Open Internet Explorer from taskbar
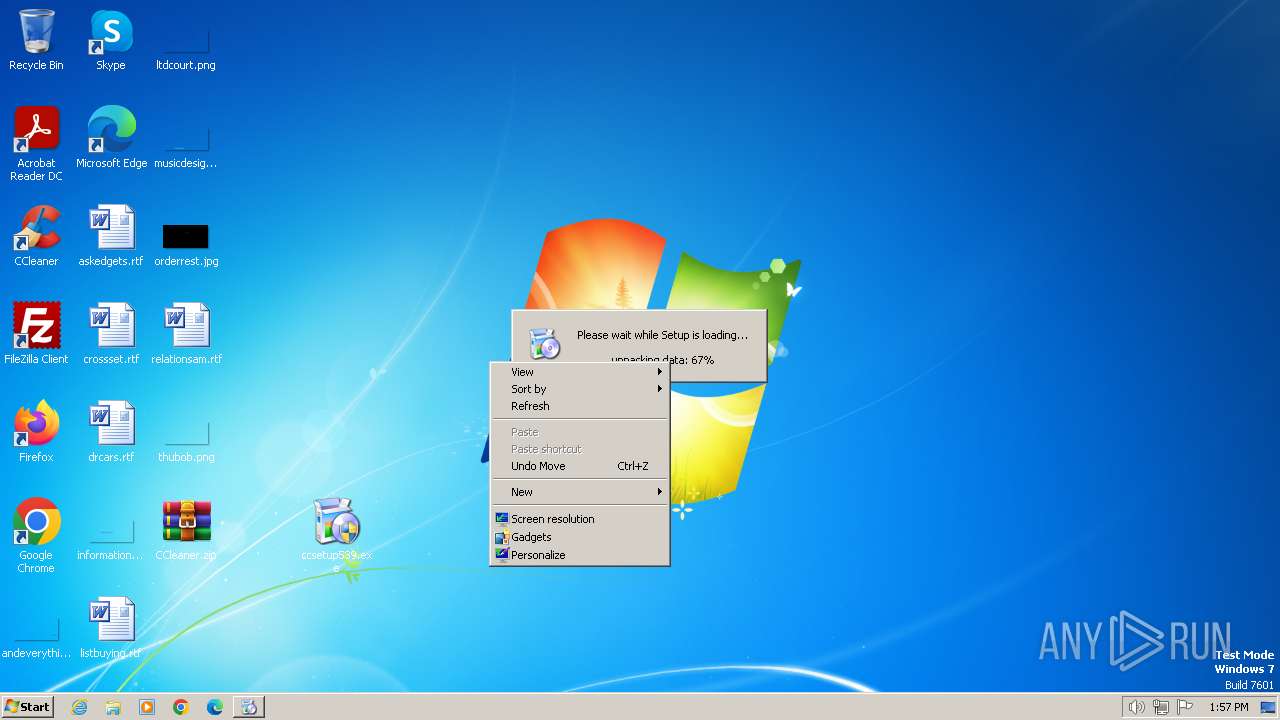The height and width of the screenshot is (720, 1280). (x=80, y=707)
